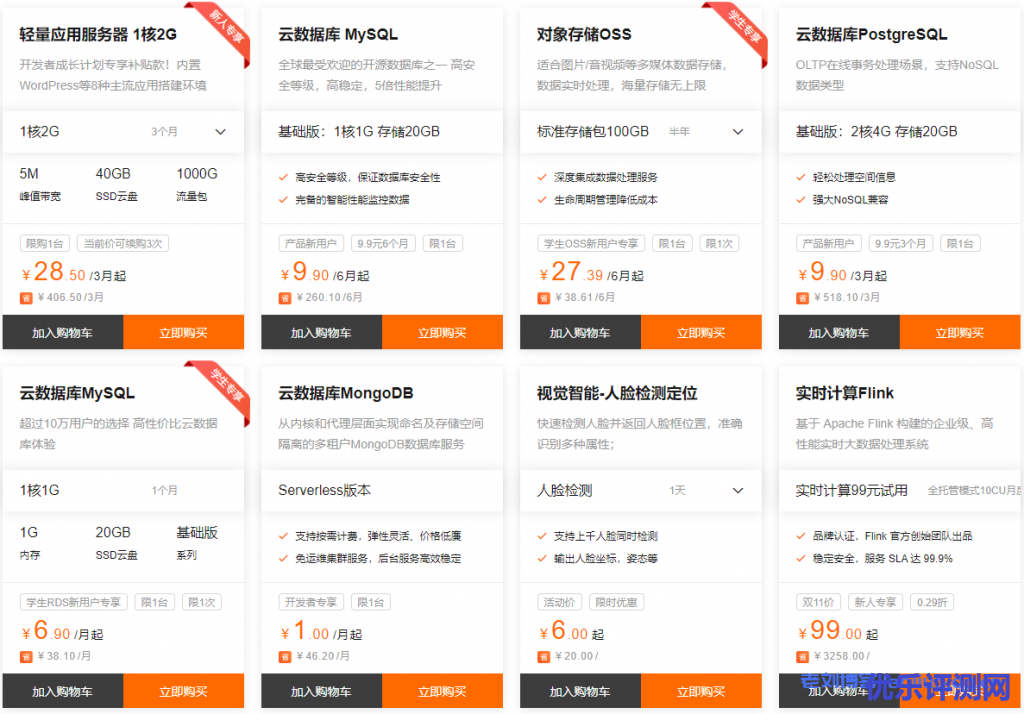Expand the 1核2G 3个月 spec dropdown
Screen dimensions: 1024x714
(220, 132)
